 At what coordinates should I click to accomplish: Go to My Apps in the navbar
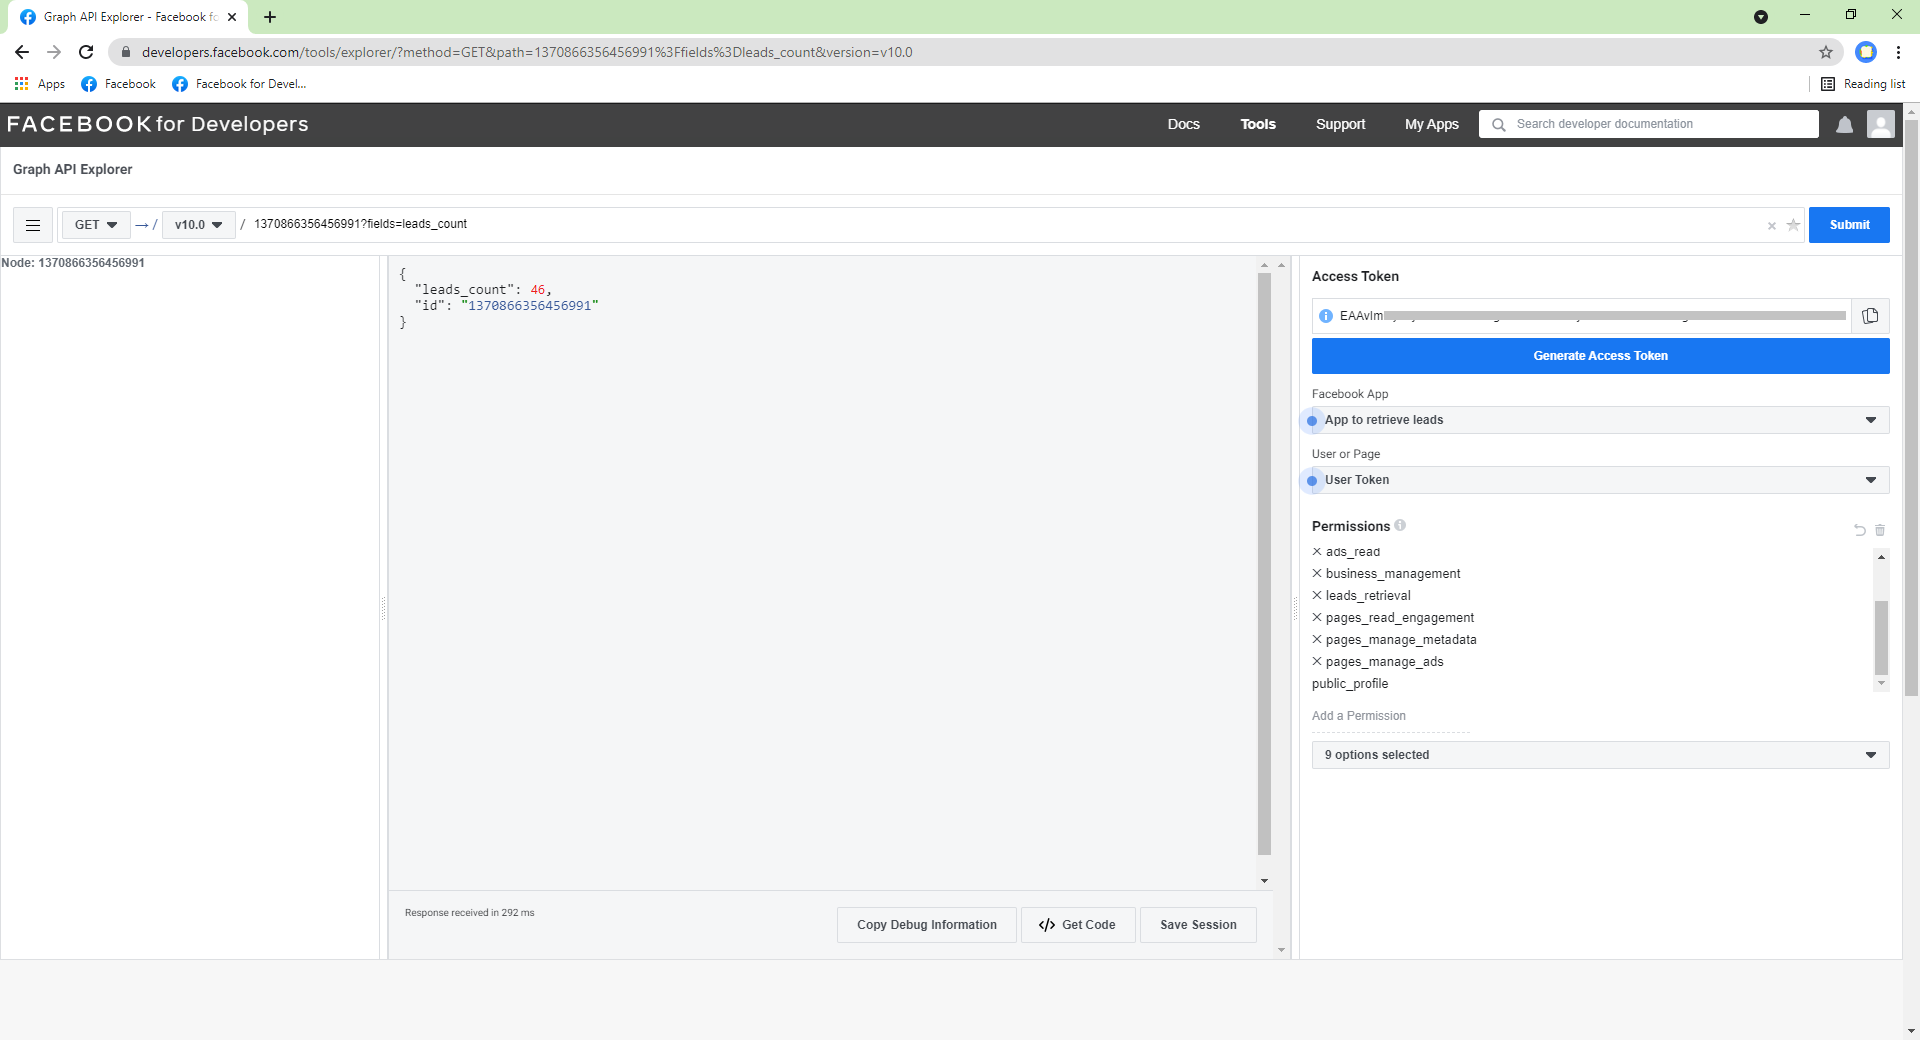[x=1431, y=124]
